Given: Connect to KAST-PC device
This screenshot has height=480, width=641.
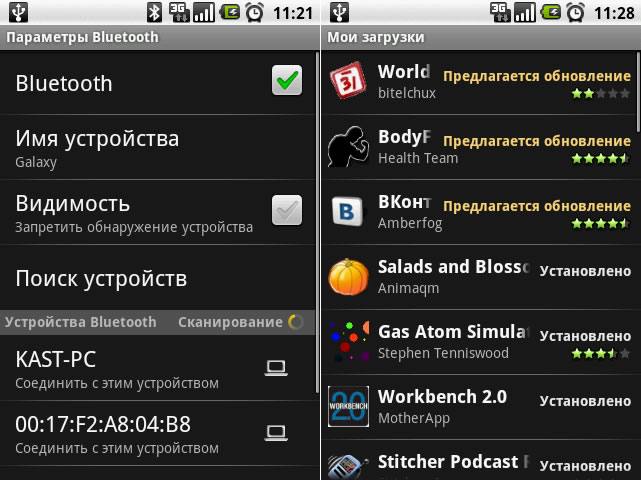Looking at the screenshot, I should point(158,368).
